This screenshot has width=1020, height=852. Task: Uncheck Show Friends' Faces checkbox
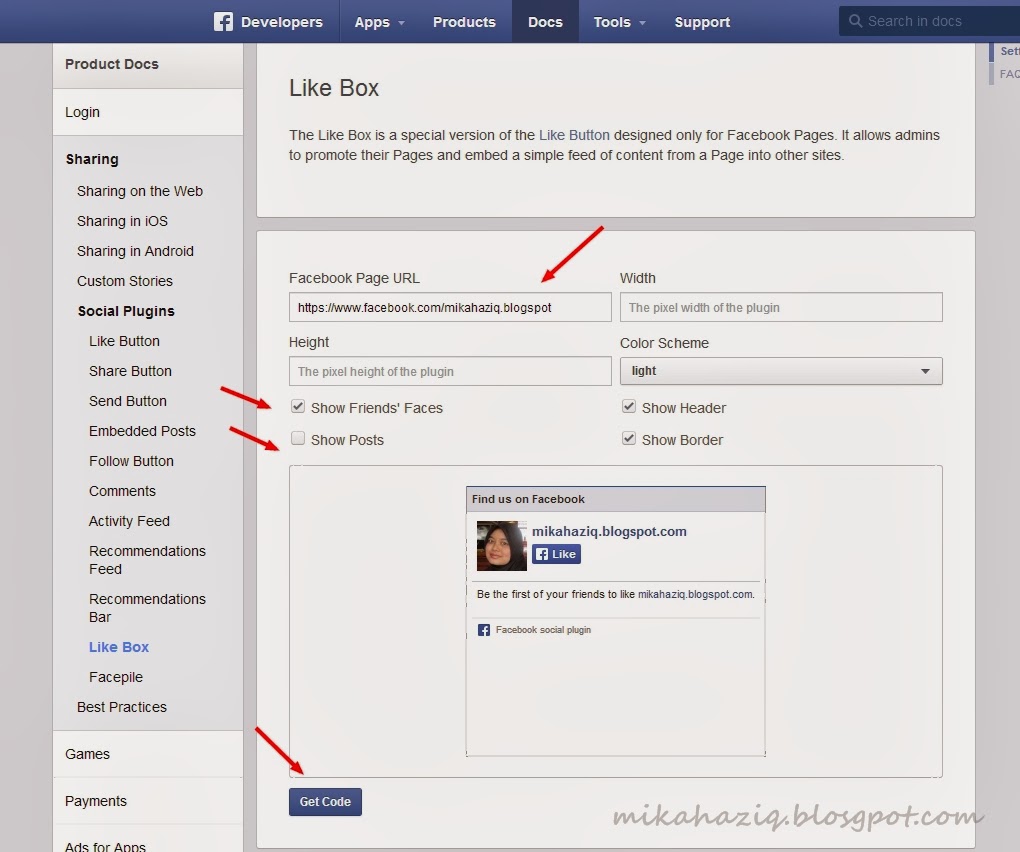pos(298,406)
